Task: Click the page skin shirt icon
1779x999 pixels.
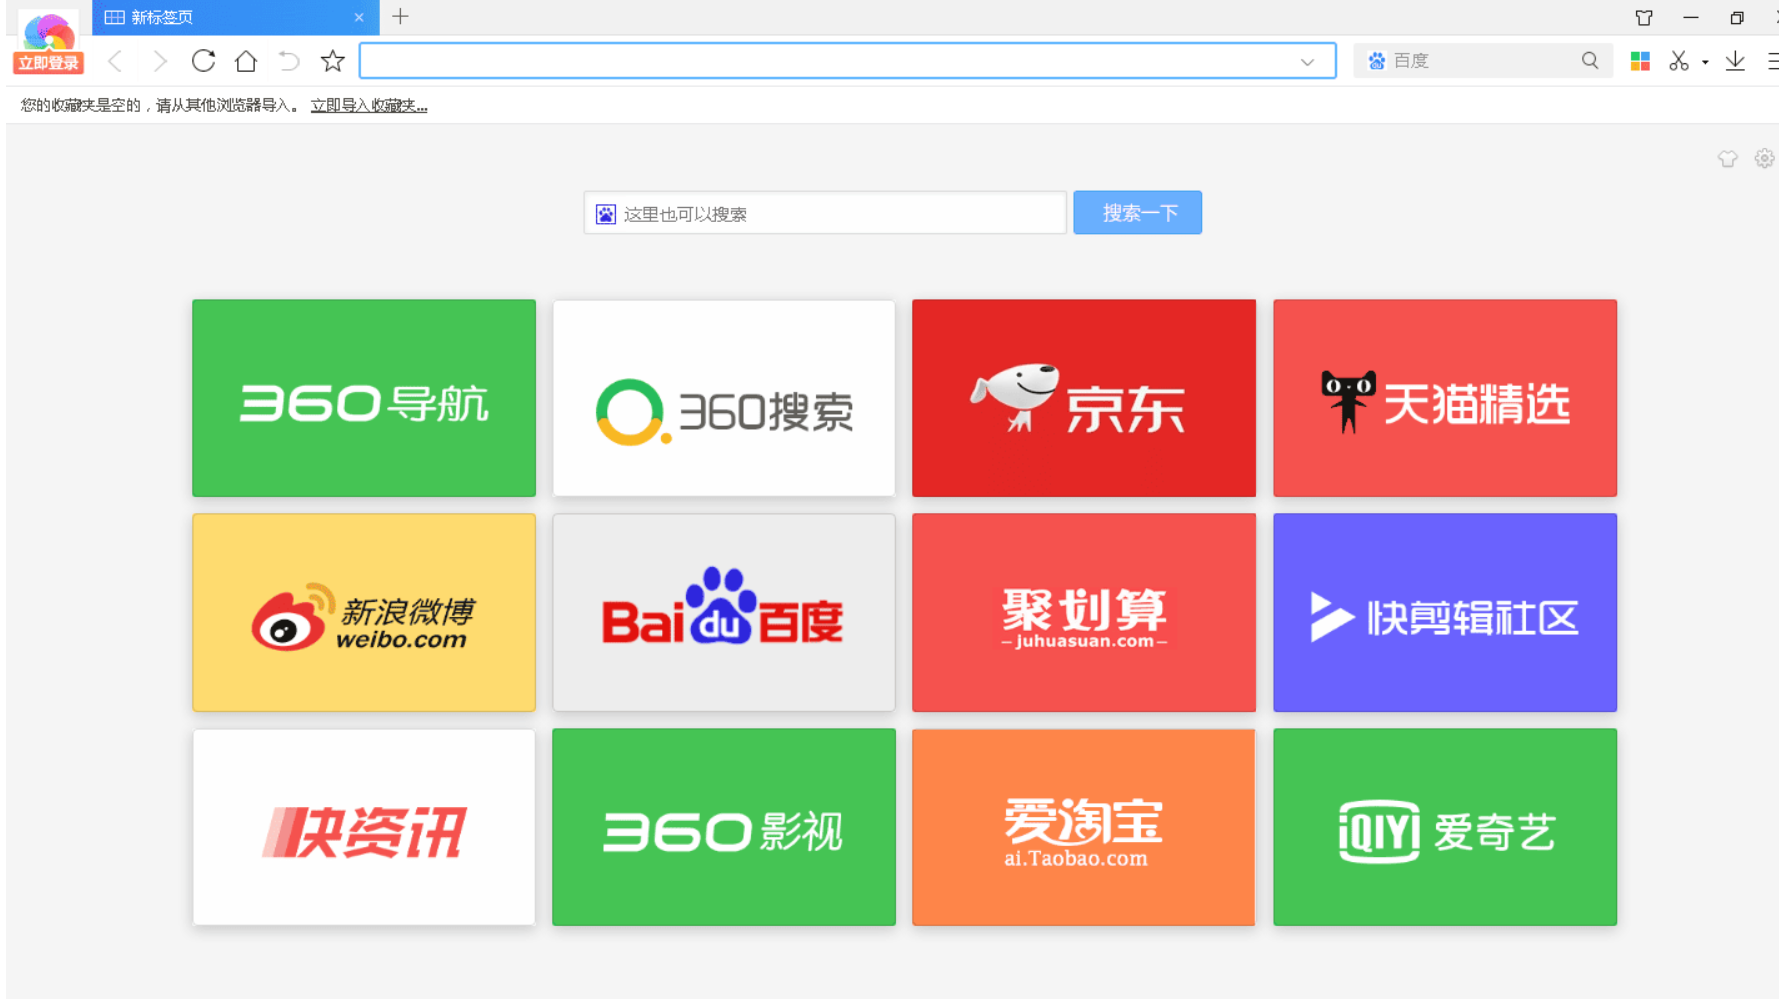Action: click(1728, 158)
